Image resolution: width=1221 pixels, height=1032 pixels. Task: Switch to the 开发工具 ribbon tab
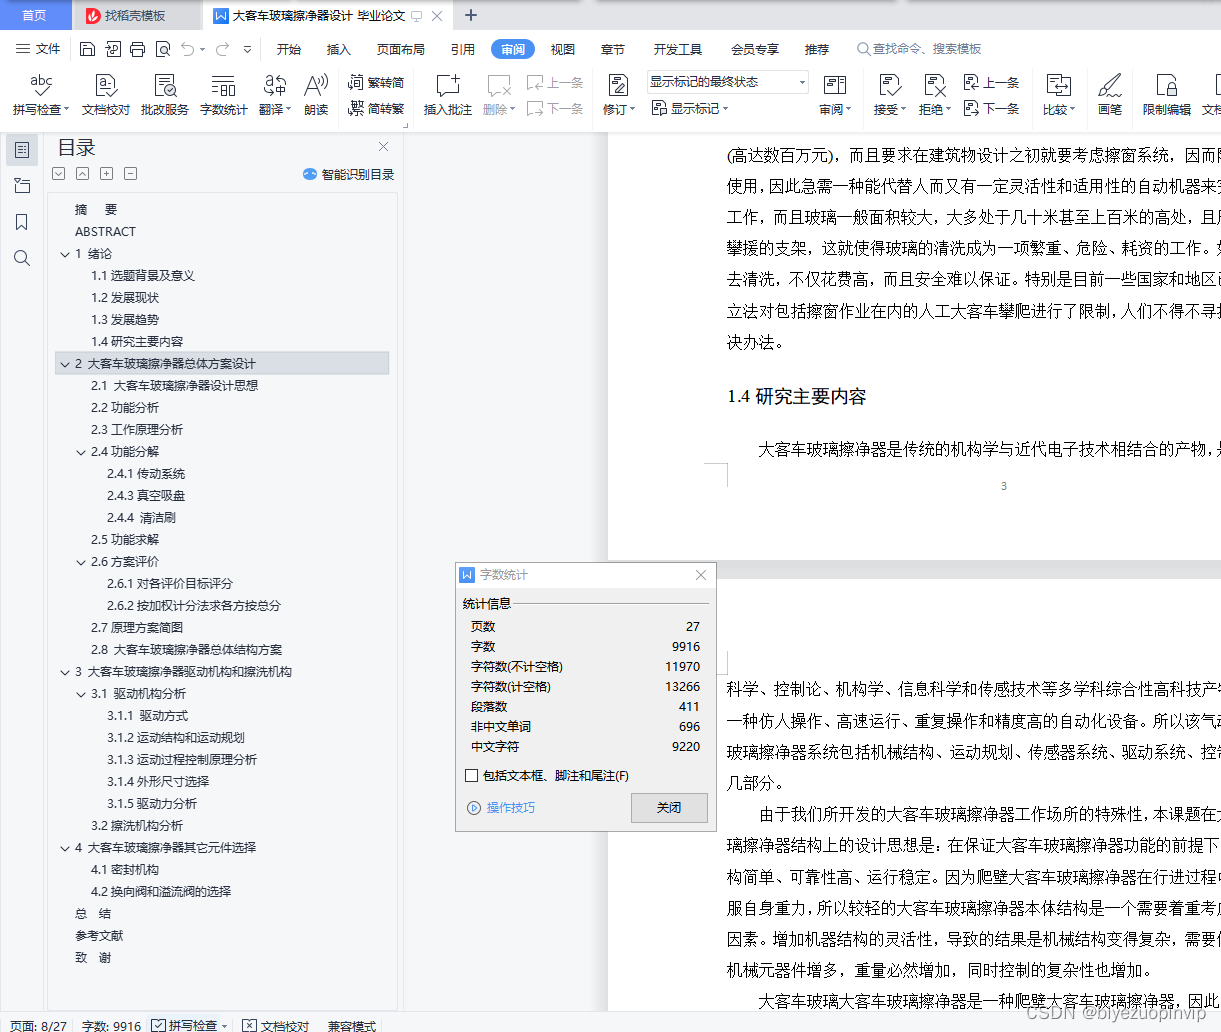point(678,49)
